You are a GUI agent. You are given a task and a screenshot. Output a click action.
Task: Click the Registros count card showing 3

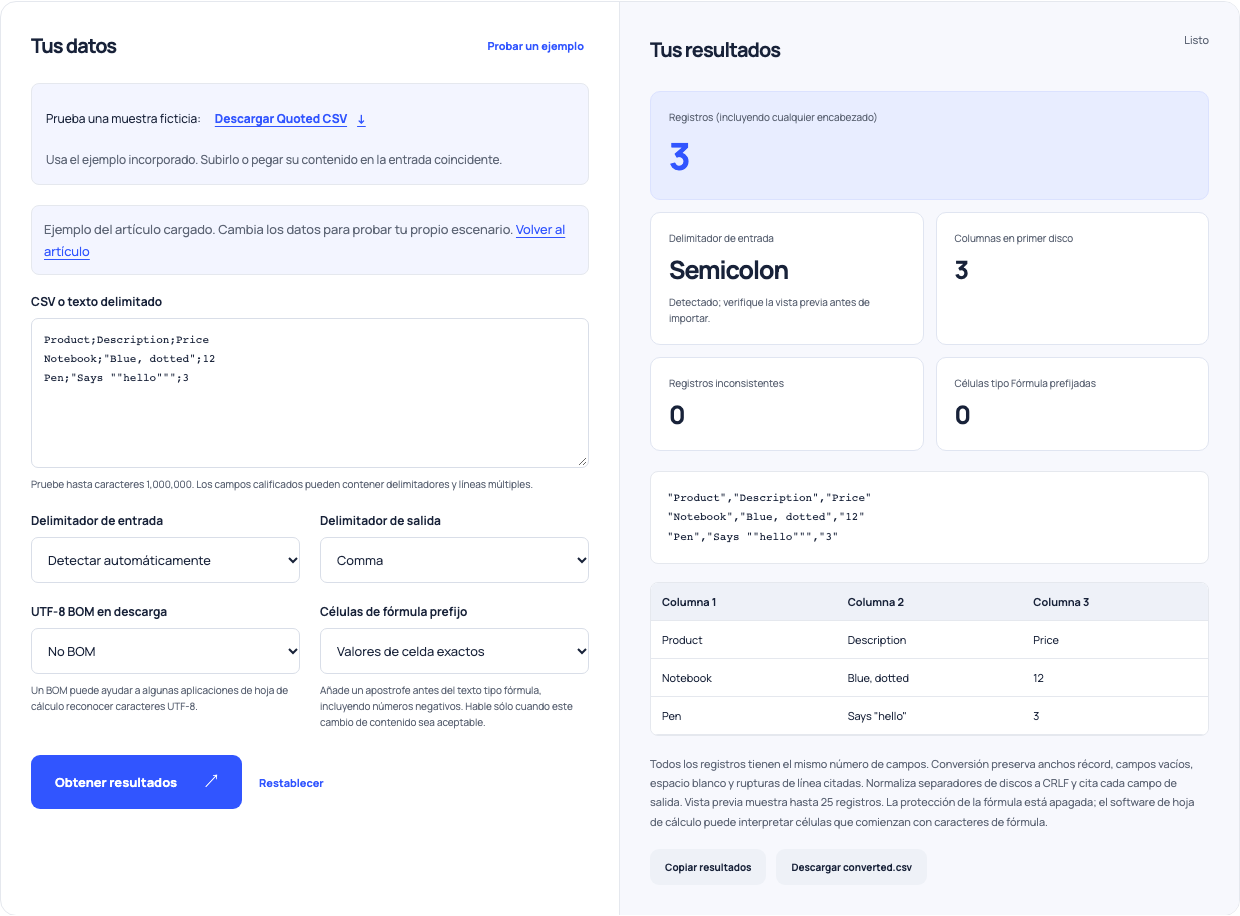[x=929, y=146]
